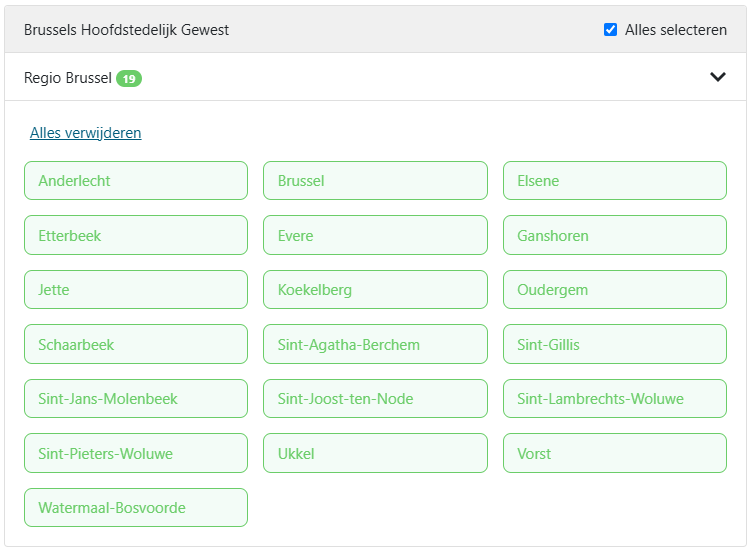Click the Sint-Gillis chip

click(x=614, y=345)
